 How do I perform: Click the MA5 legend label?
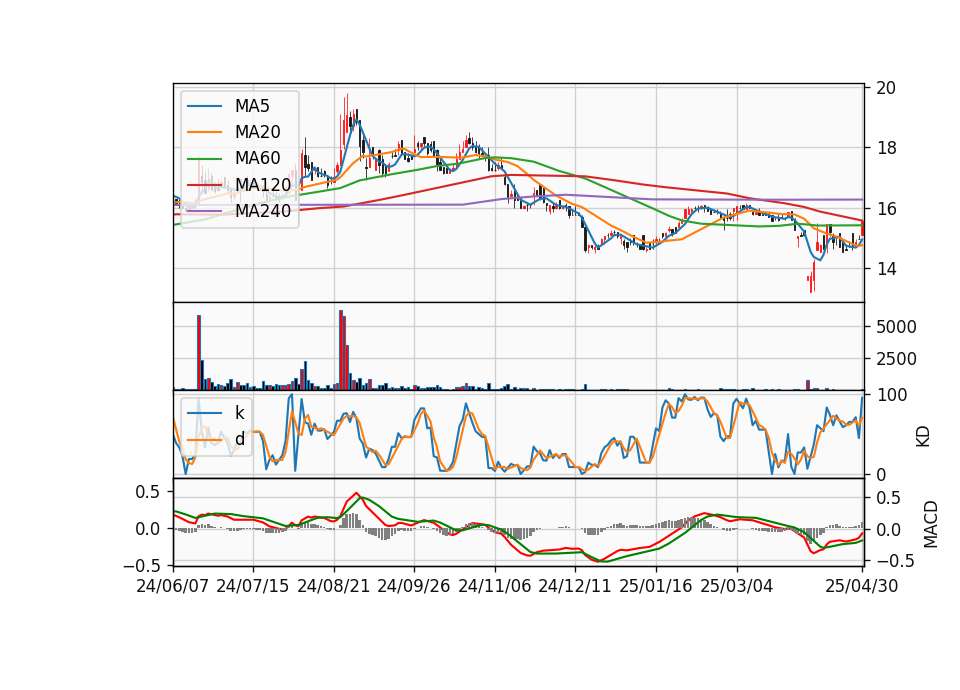coord(252,106)
